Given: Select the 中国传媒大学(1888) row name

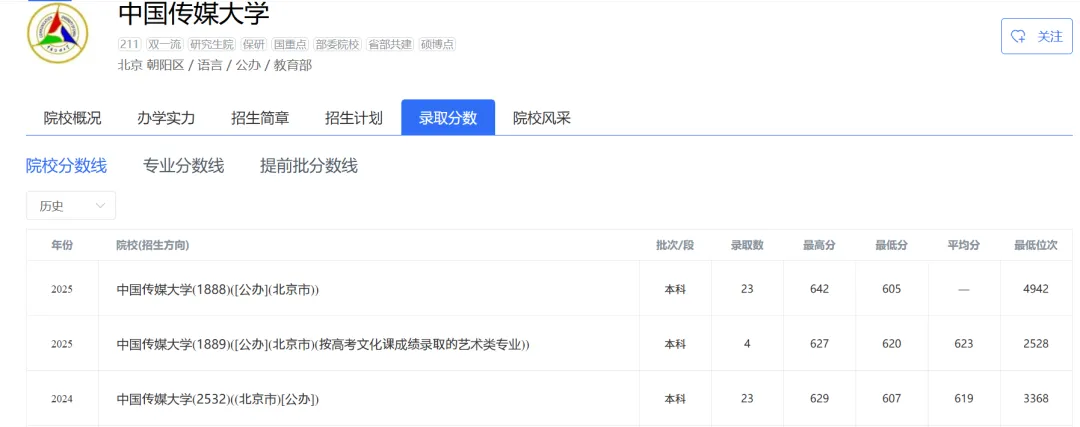Looking at the screenshot, I should [x=218, y=289].
